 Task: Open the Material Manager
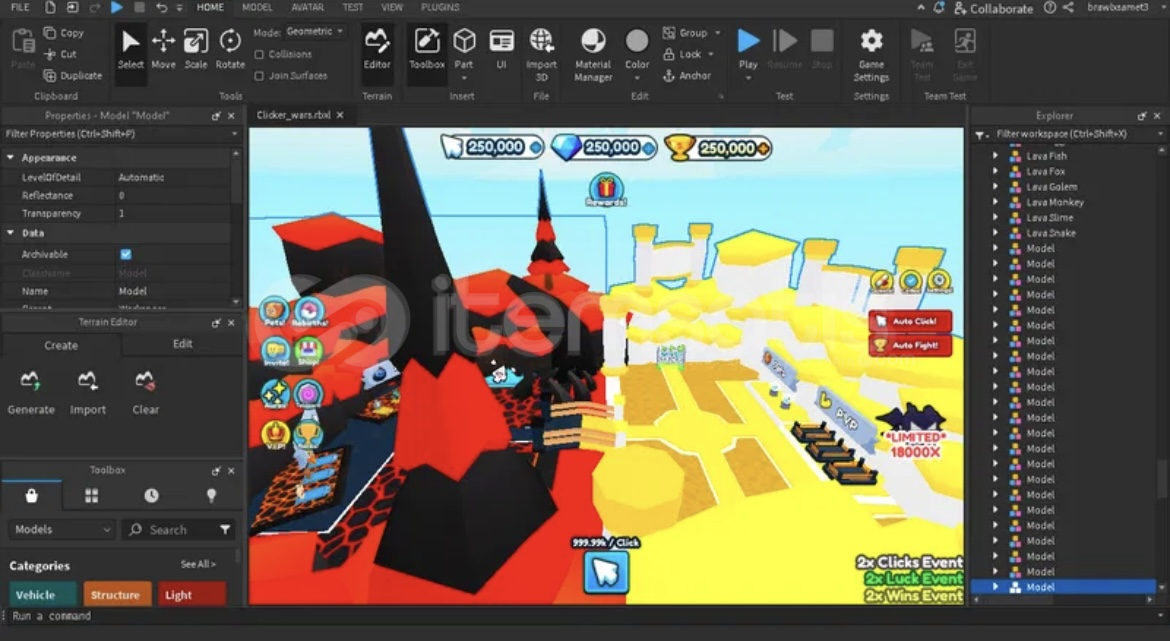point(593,54)
